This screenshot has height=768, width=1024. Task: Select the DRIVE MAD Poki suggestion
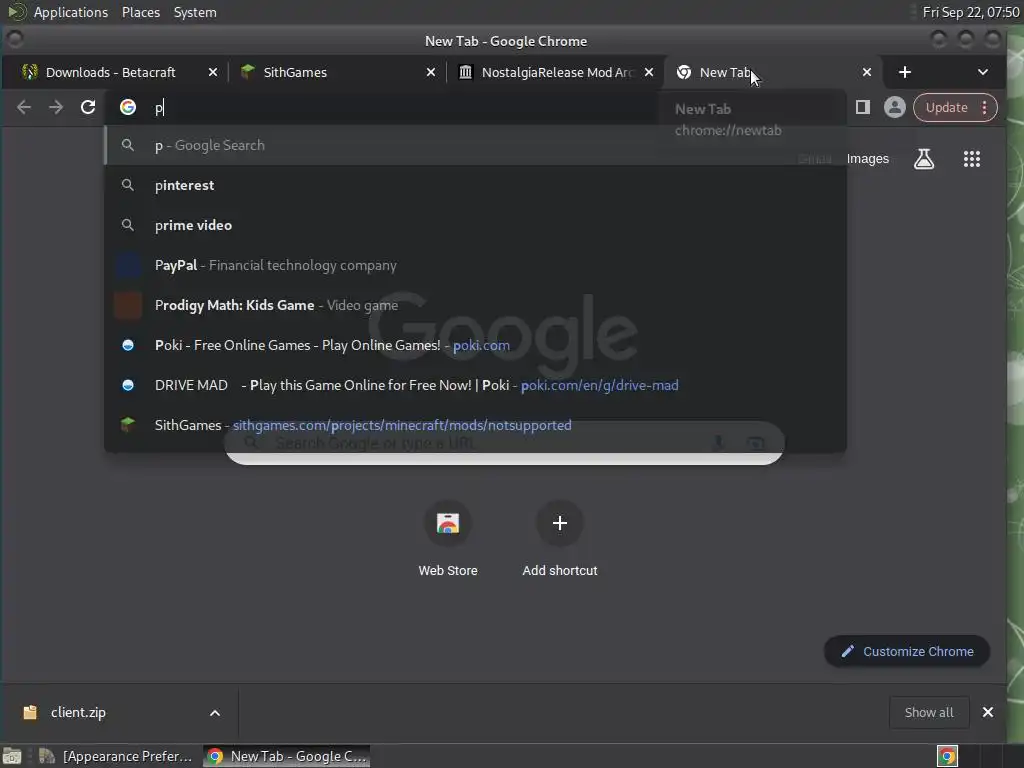point(475,385)
